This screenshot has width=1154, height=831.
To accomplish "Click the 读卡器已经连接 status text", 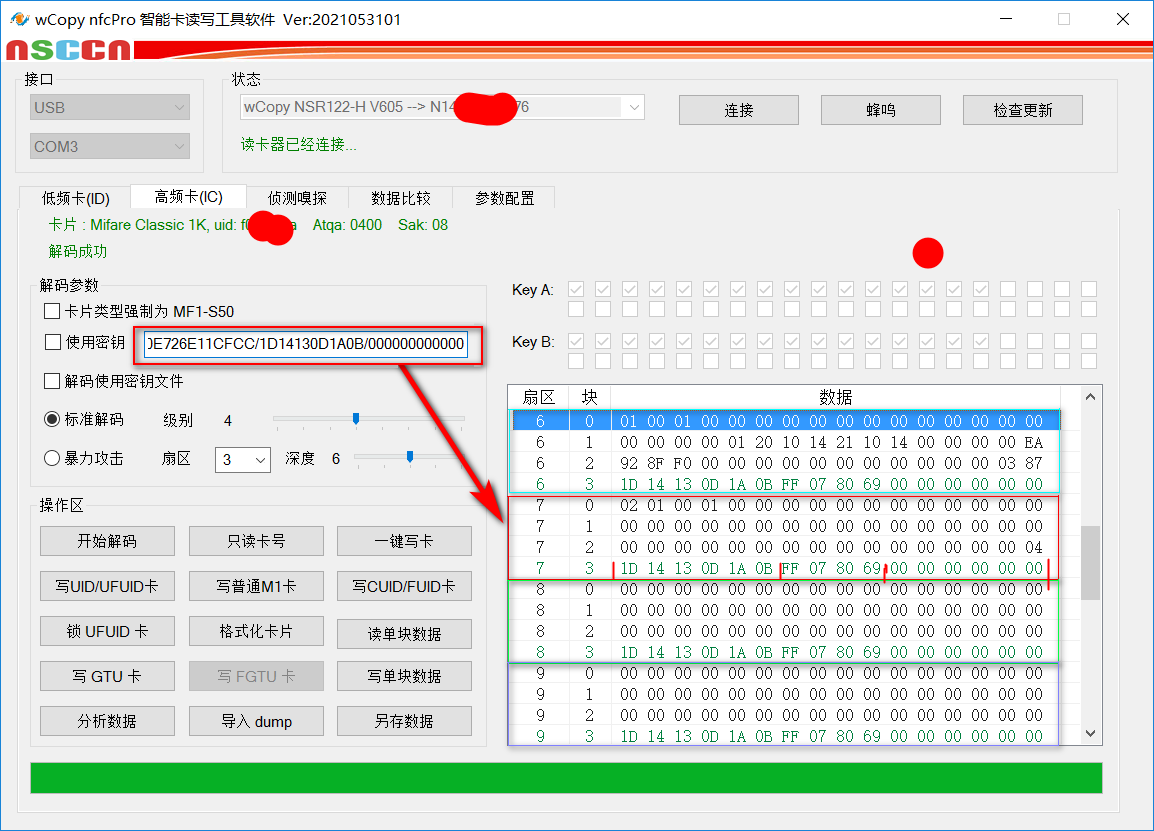I will [299, 144].
